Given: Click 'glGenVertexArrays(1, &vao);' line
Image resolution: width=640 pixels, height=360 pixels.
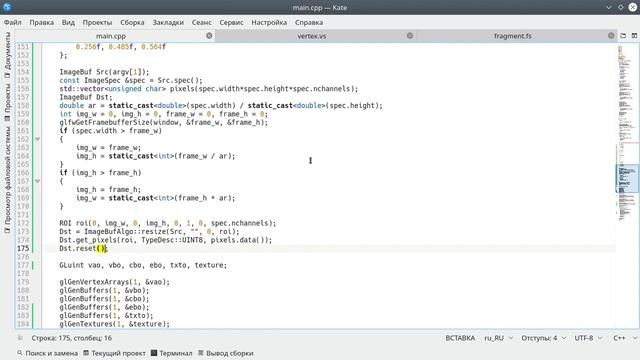Looking at the screenshot, I should [x=114, y=282].
